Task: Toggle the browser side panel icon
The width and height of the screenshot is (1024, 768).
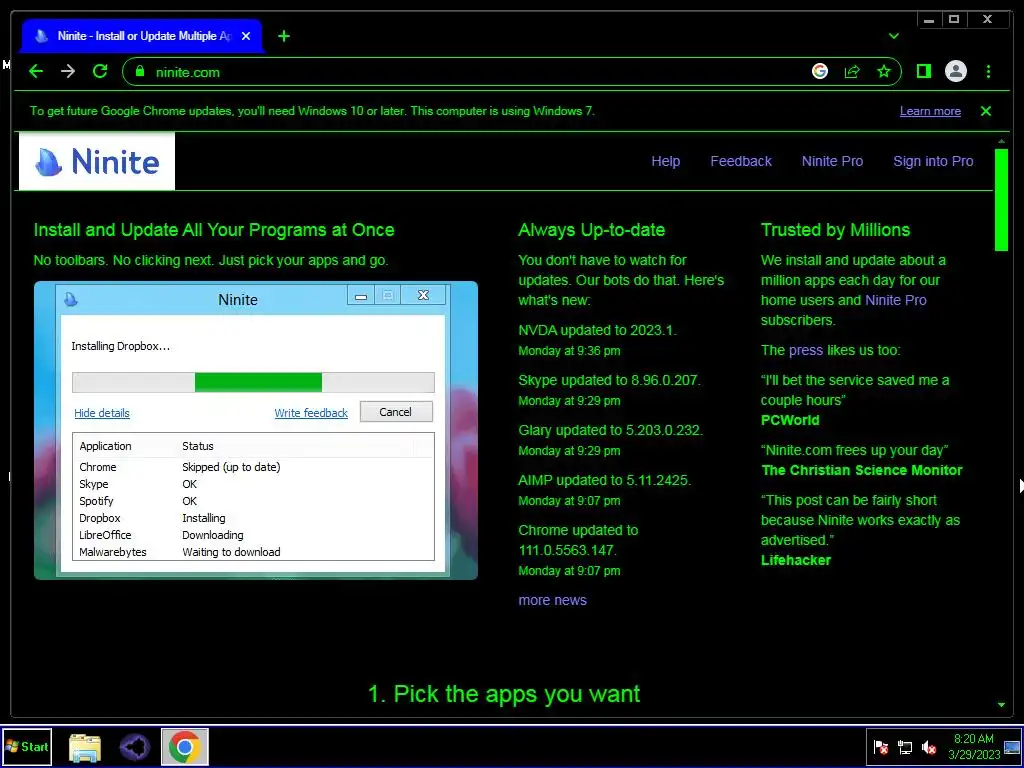Action: tap(923, 71)
